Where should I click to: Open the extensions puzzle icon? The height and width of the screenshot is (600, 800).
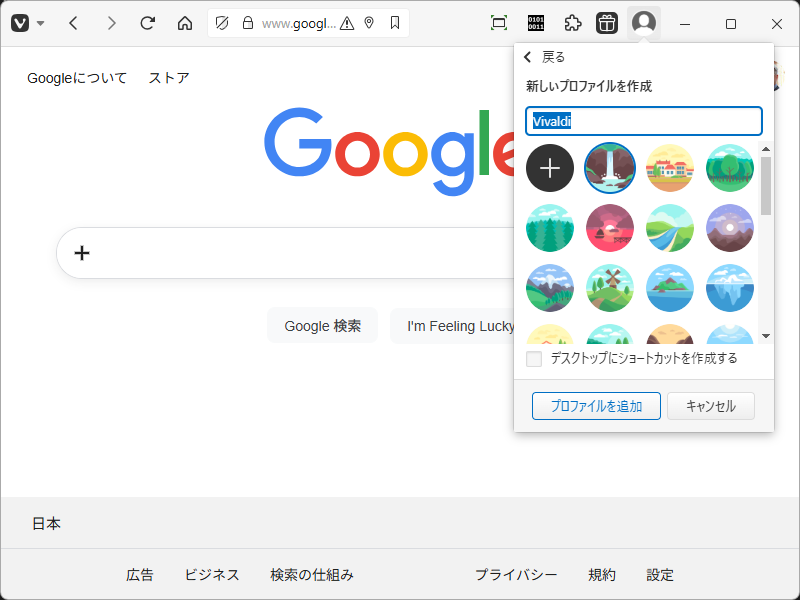pyautogui.click(x=573, y=23)
